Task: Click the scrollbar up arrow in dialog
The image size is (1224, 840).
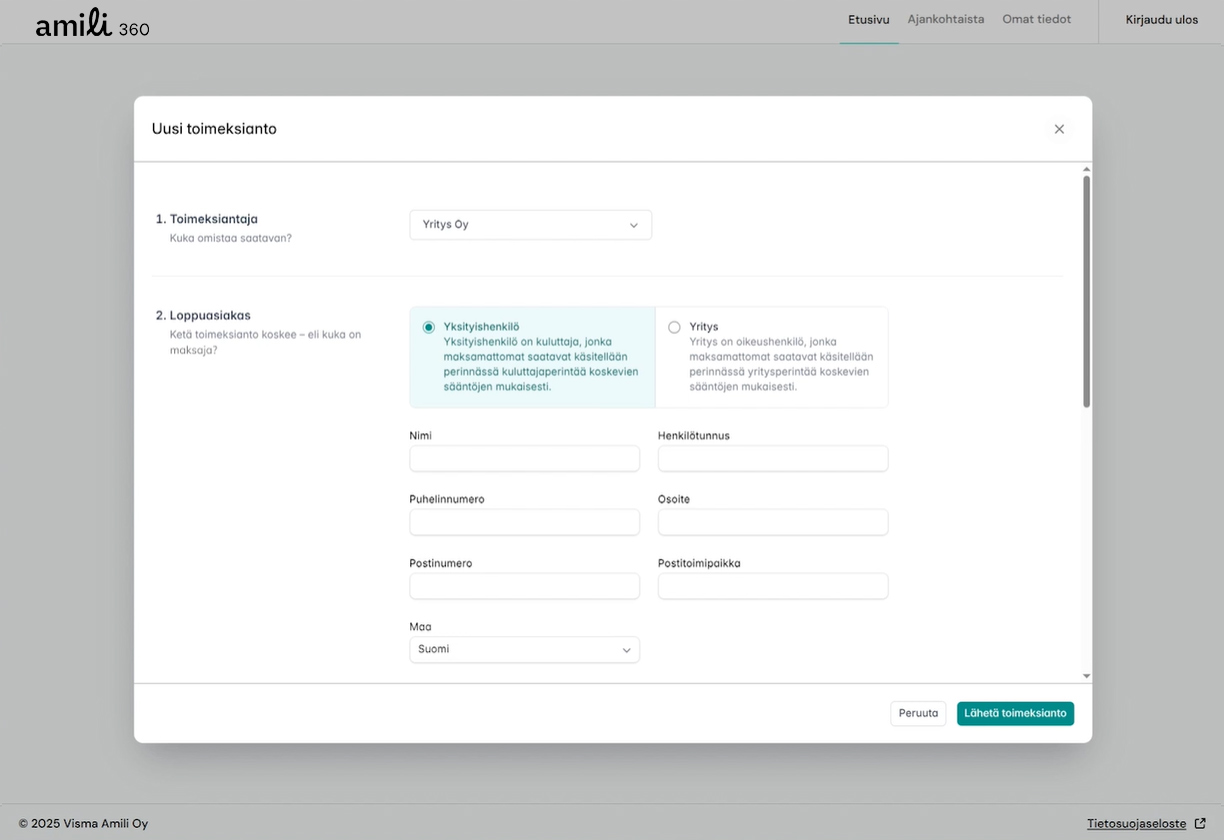Action: (1086, 170)
